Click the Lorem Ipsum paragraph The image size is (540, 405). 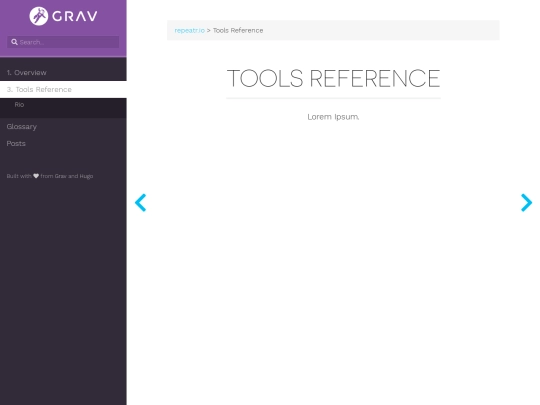point(333,117)
